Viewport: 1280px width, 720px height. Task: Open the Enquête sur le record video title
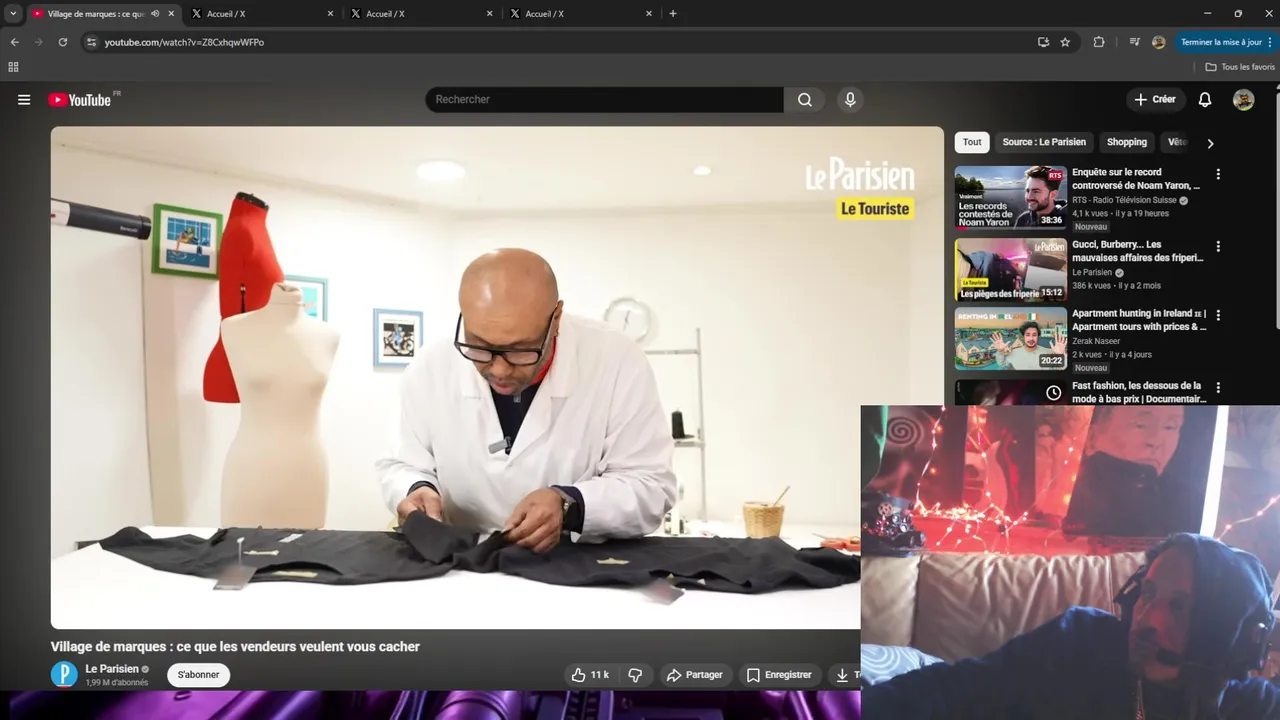pyautogui.click(x=1136, y=179)
